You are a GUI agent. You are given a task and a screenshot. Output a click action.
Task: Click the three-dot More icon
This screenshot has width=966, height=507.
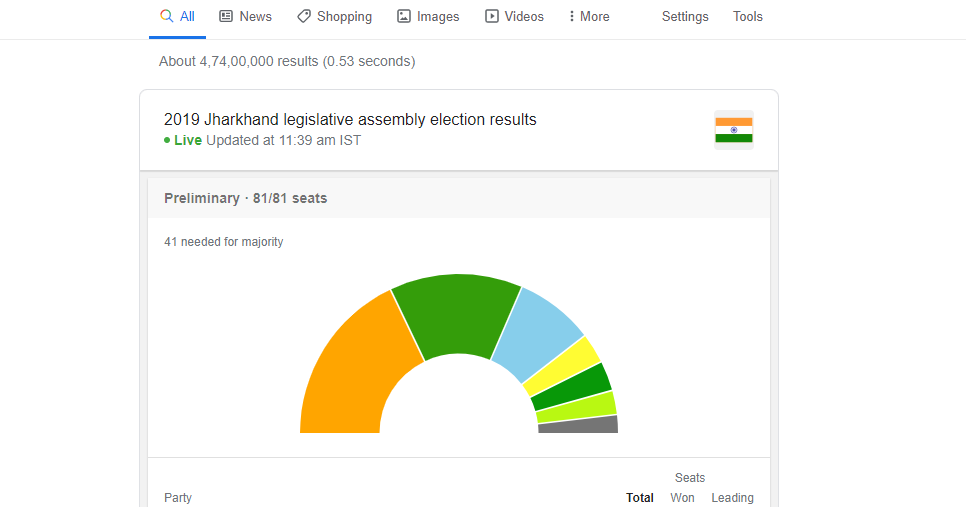click(571, 16)
